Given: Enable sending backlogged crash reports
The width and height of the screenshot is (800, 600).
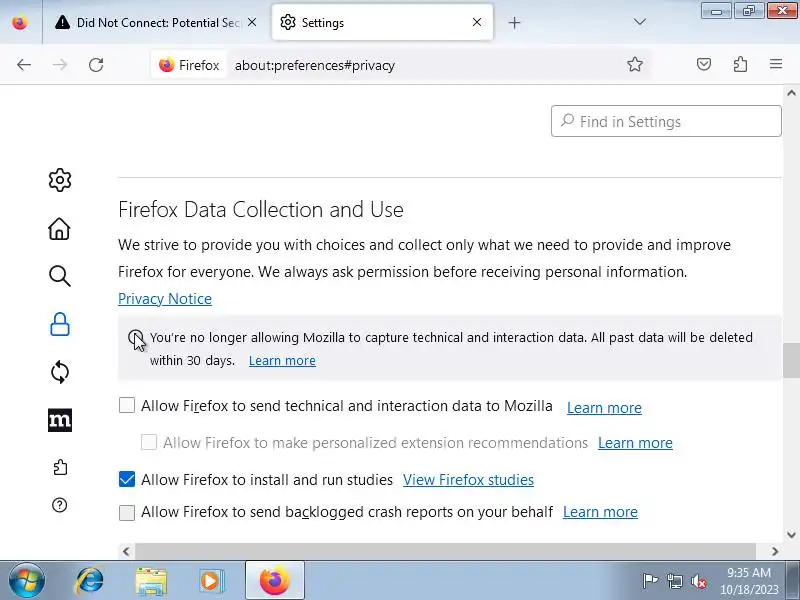Looking at the screenshot, I should tap(127, 512).
